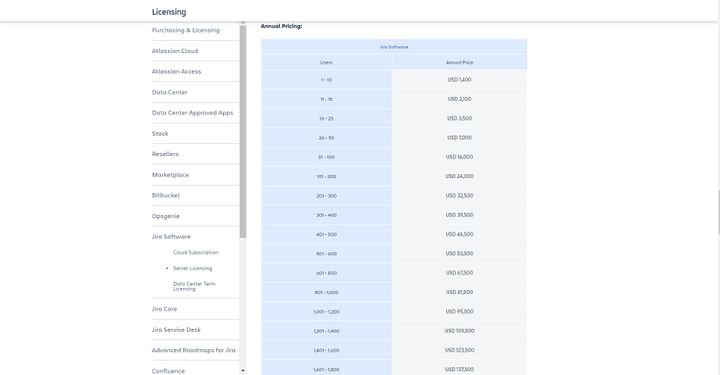
Task: Go to Atlassian Access in the sidebar
Action: (x=176, y=72)
